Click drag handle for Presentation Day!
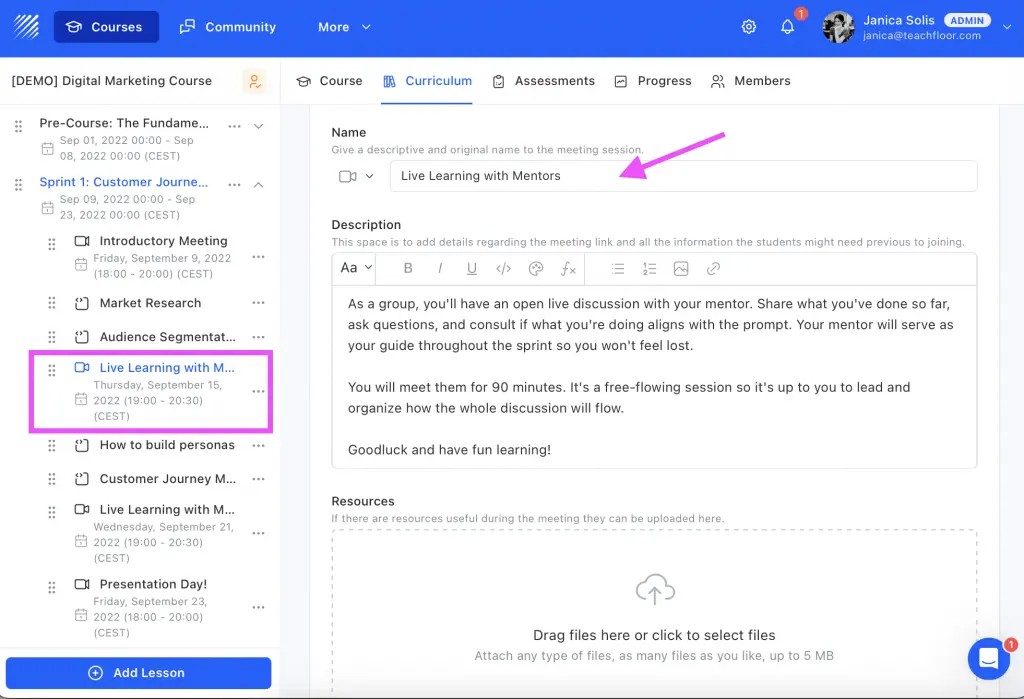The image size is (1024, 699). (52, 587)
